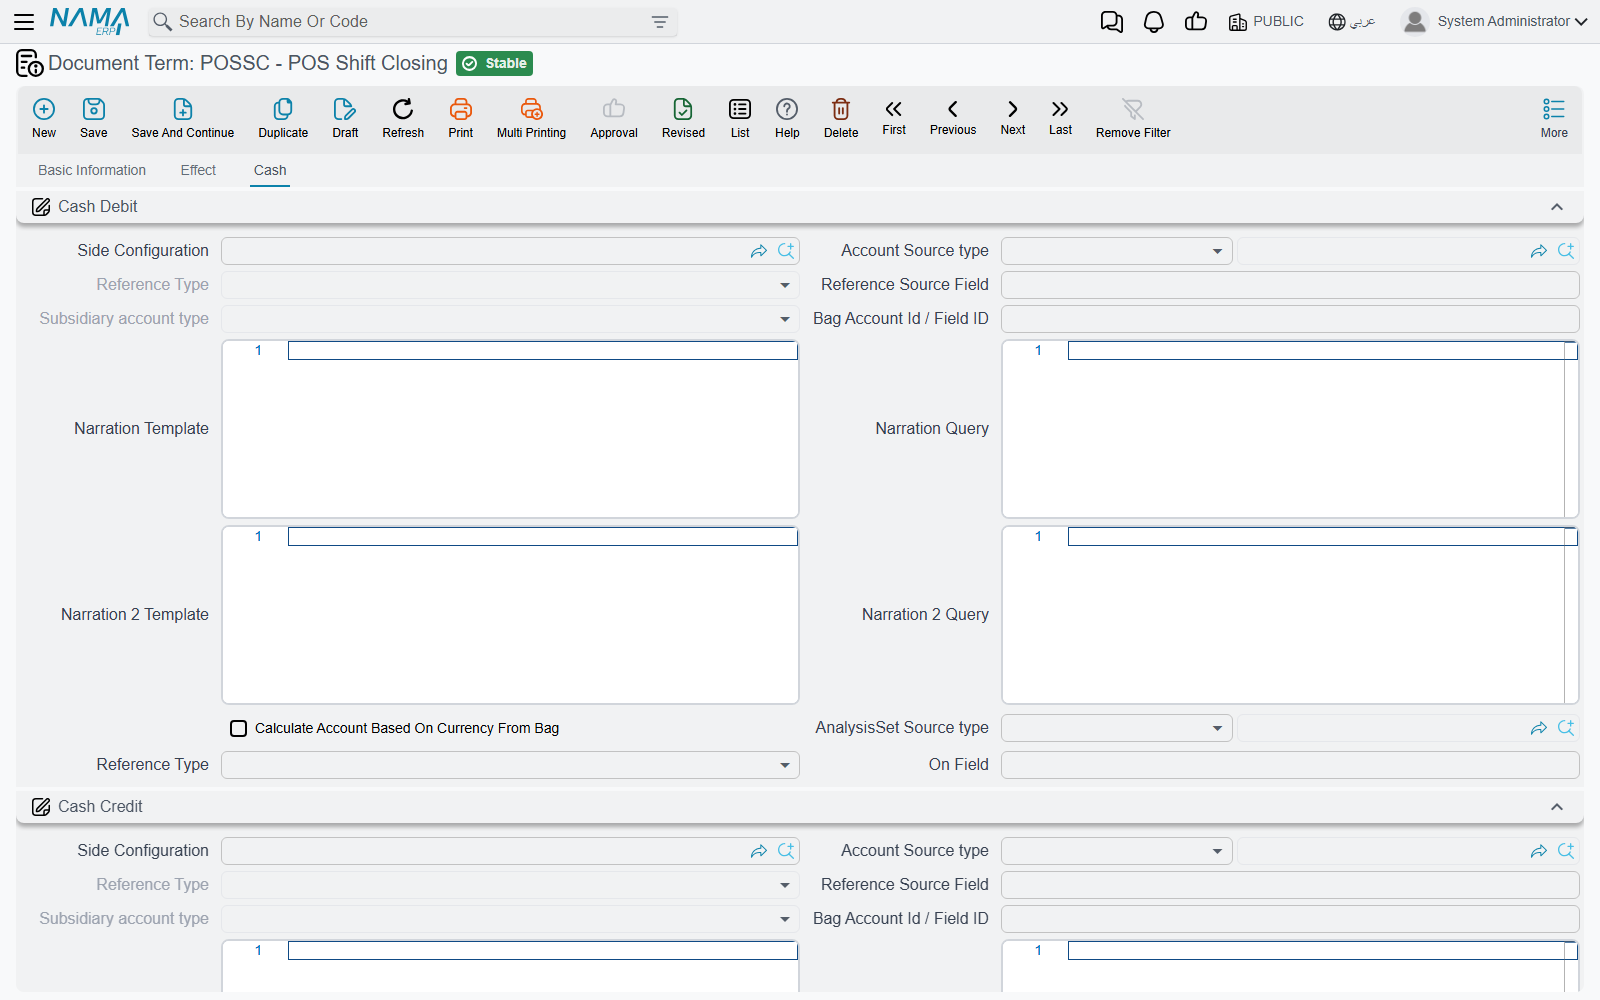
Task: Select the Cash tab
Action: tap(270, 170)
